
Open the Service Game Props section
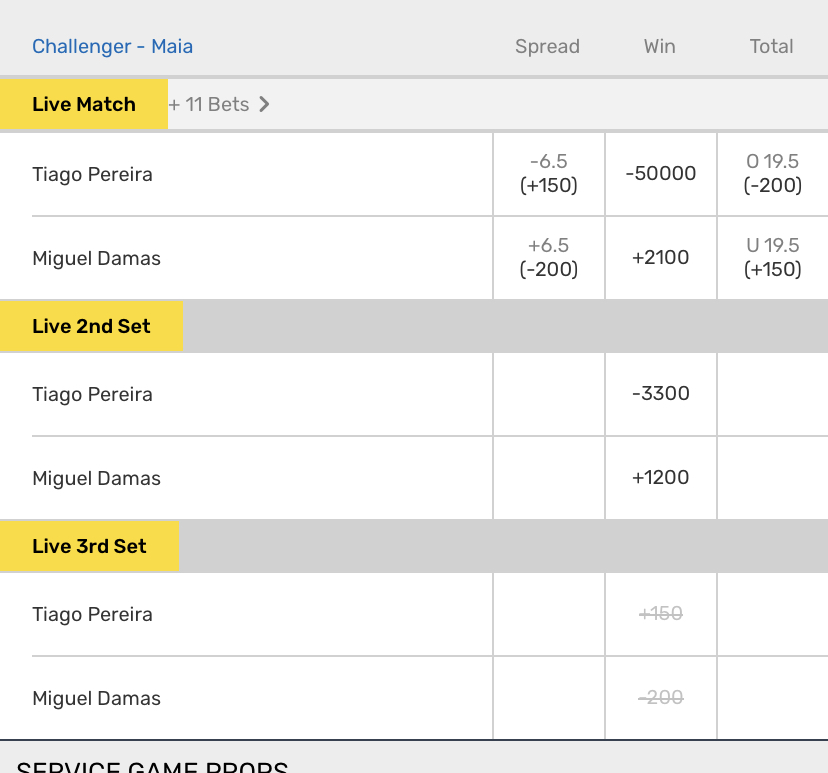[x=152, y=765]
